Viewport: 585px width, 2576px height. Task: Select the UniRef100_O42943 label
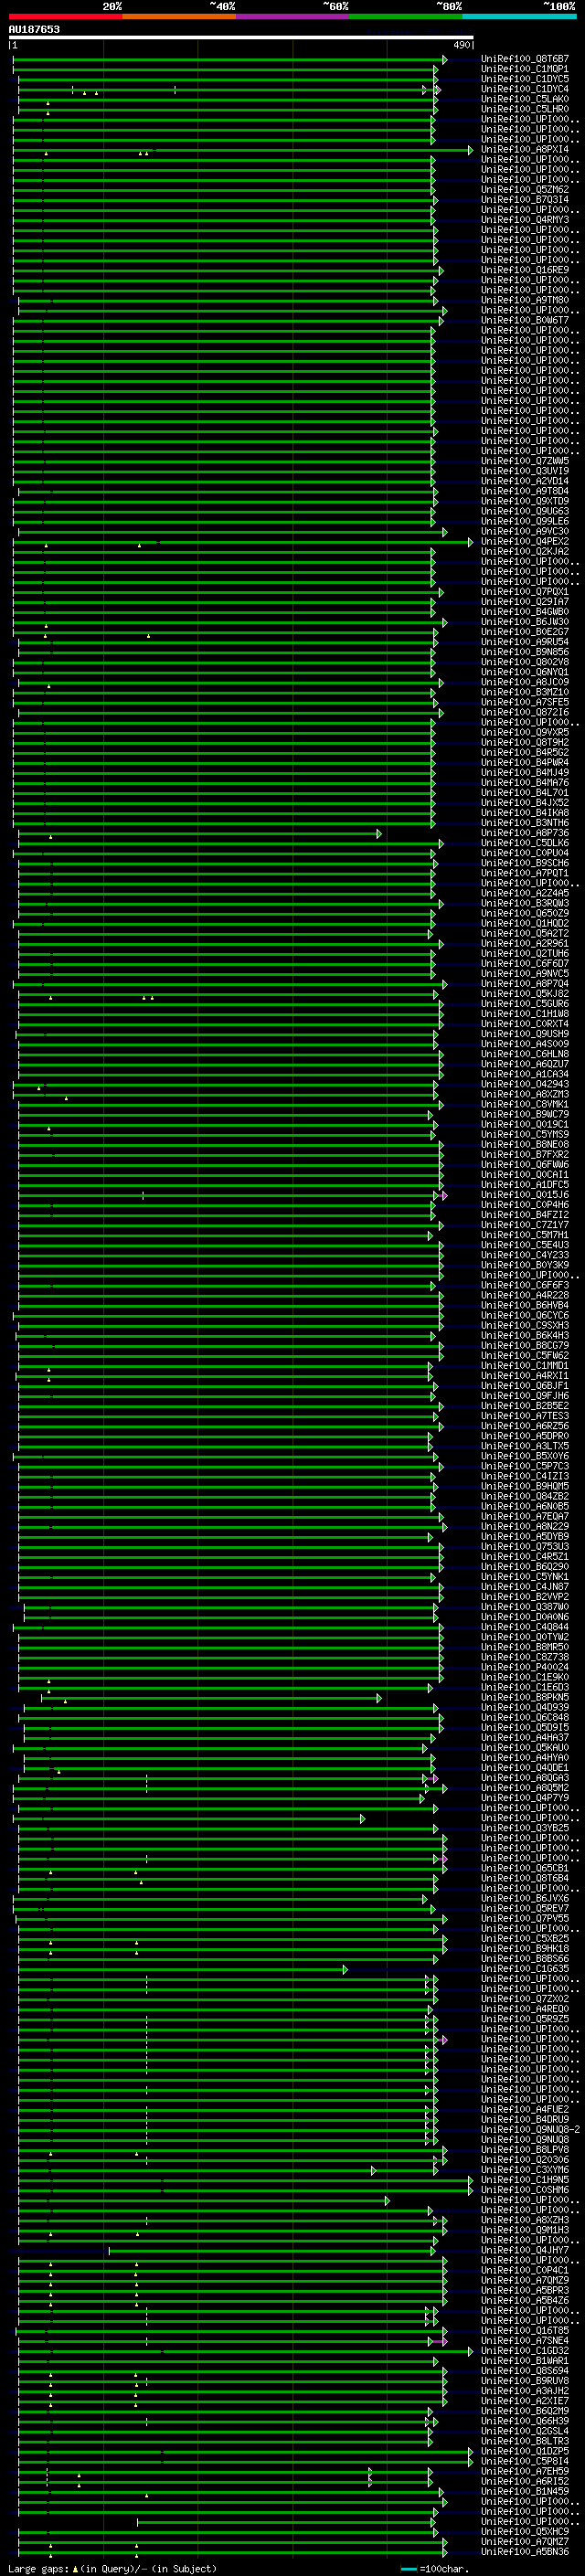coord(525,1084)
